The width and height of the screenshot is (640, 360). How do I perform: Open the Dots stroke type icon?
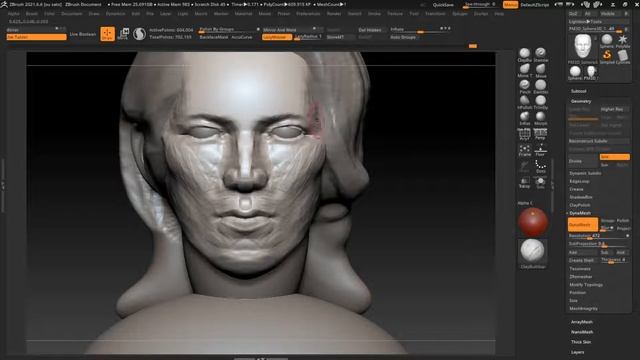(x=540, y=167)
